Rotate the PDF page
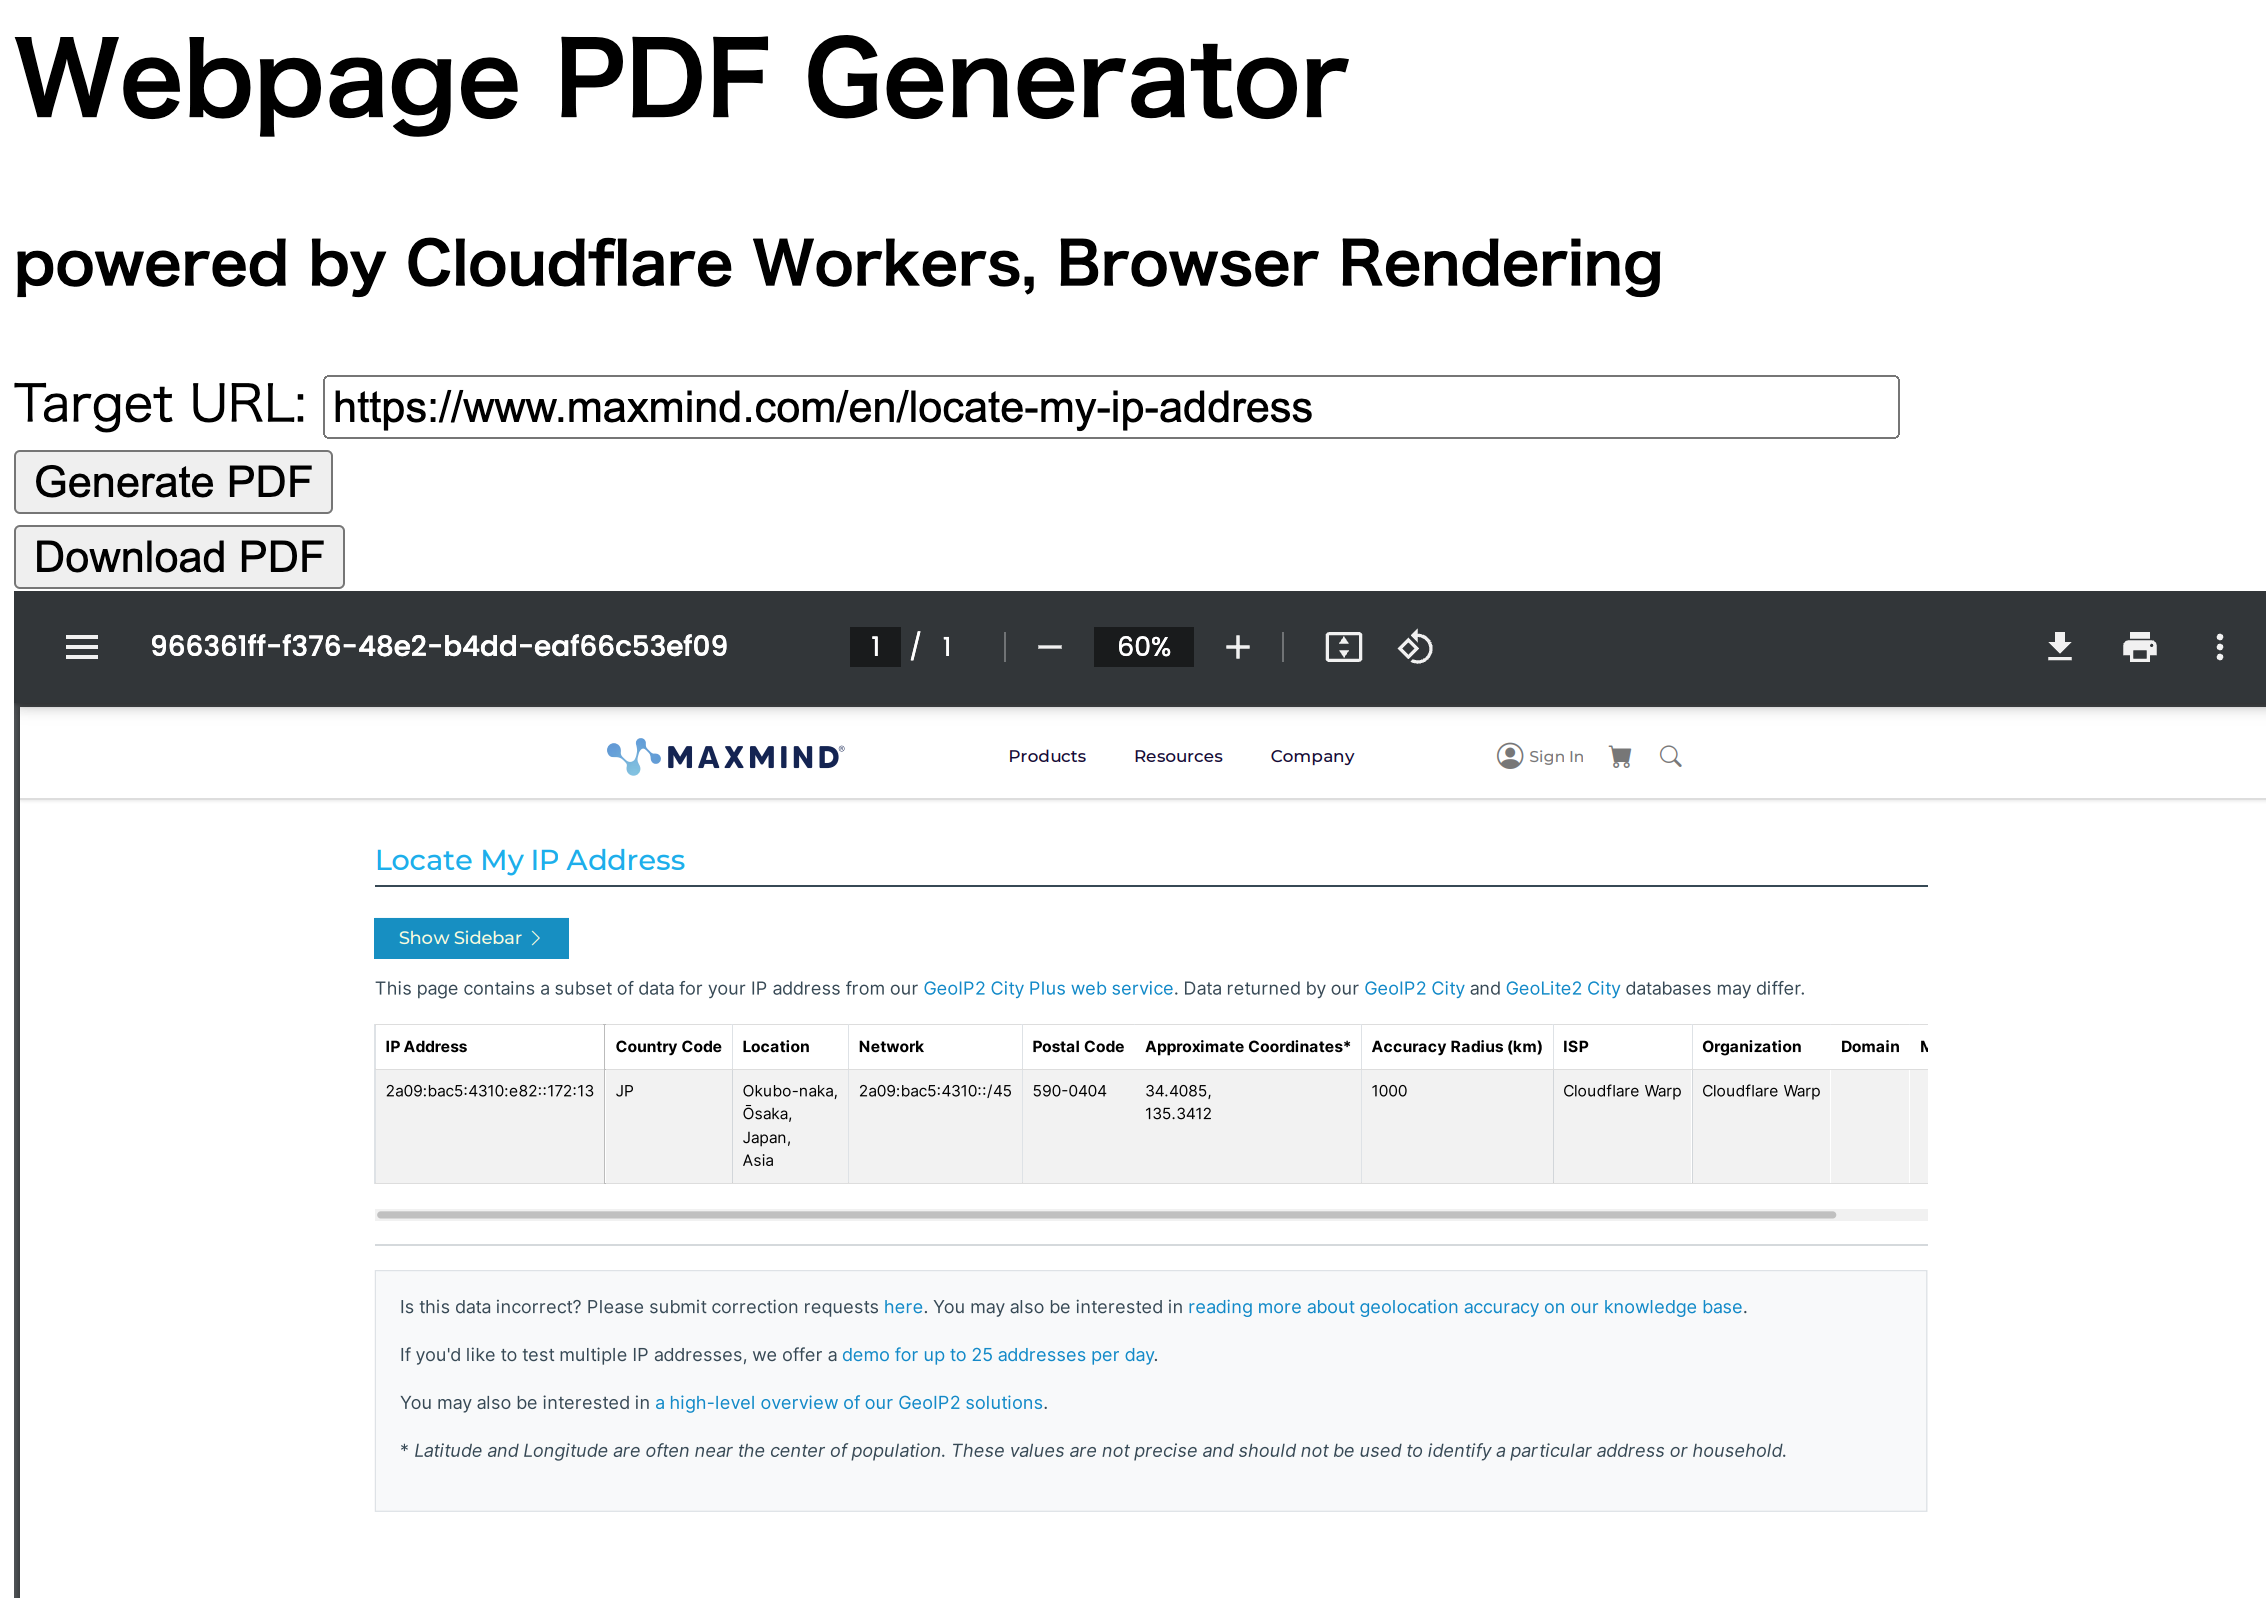The height and width of the screenshot is (1598, 2266). pyautogui.click(x=1416, y=647)
